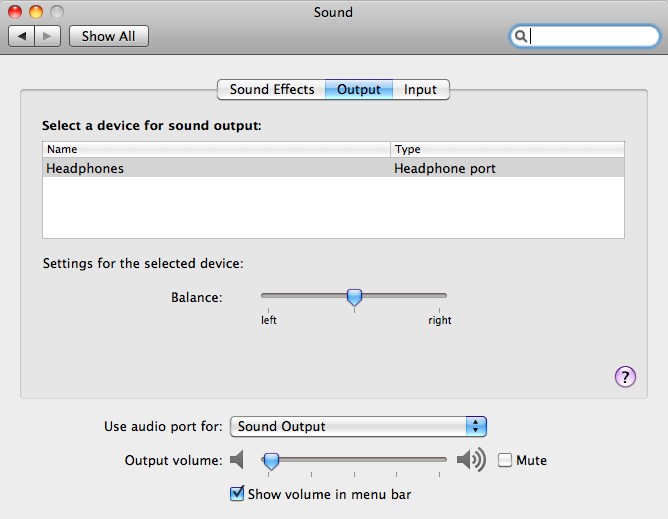Viewport: 668px width, 519px height.
Task: Select Headphones in the device list
Action: coord(86,169)
